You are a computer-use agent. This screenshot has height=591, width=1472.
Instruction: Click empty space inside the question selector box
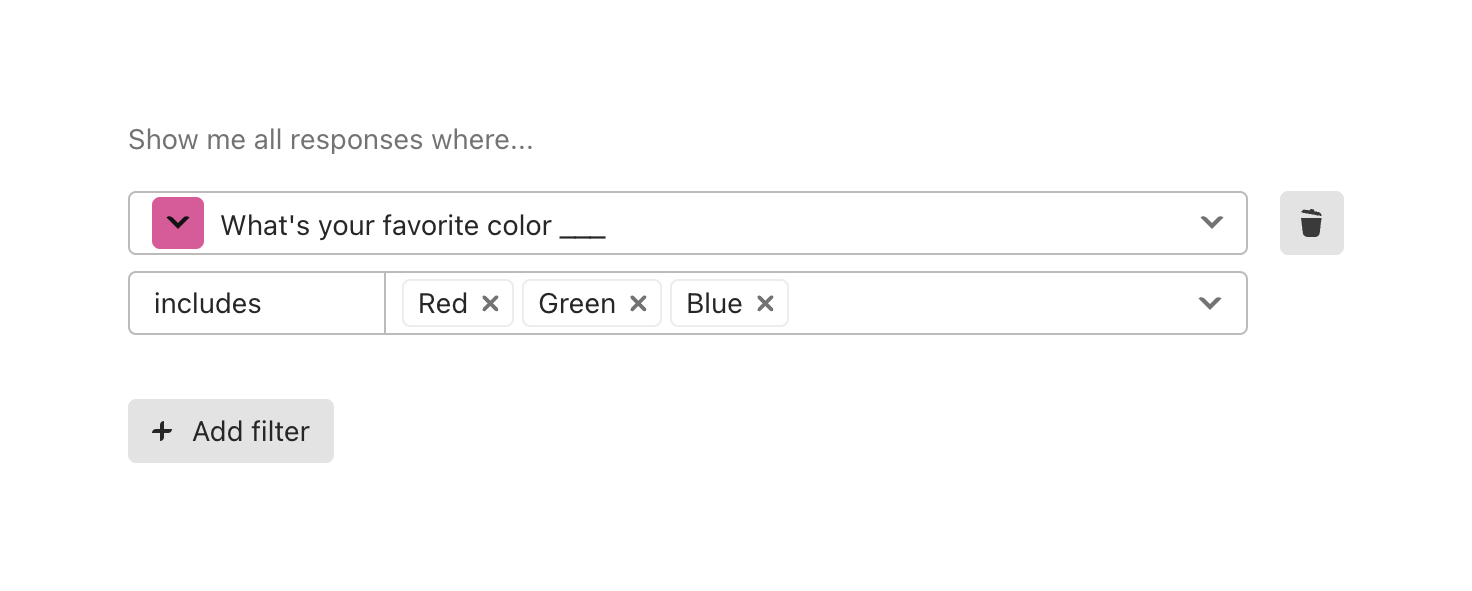[x=900, y=223]
